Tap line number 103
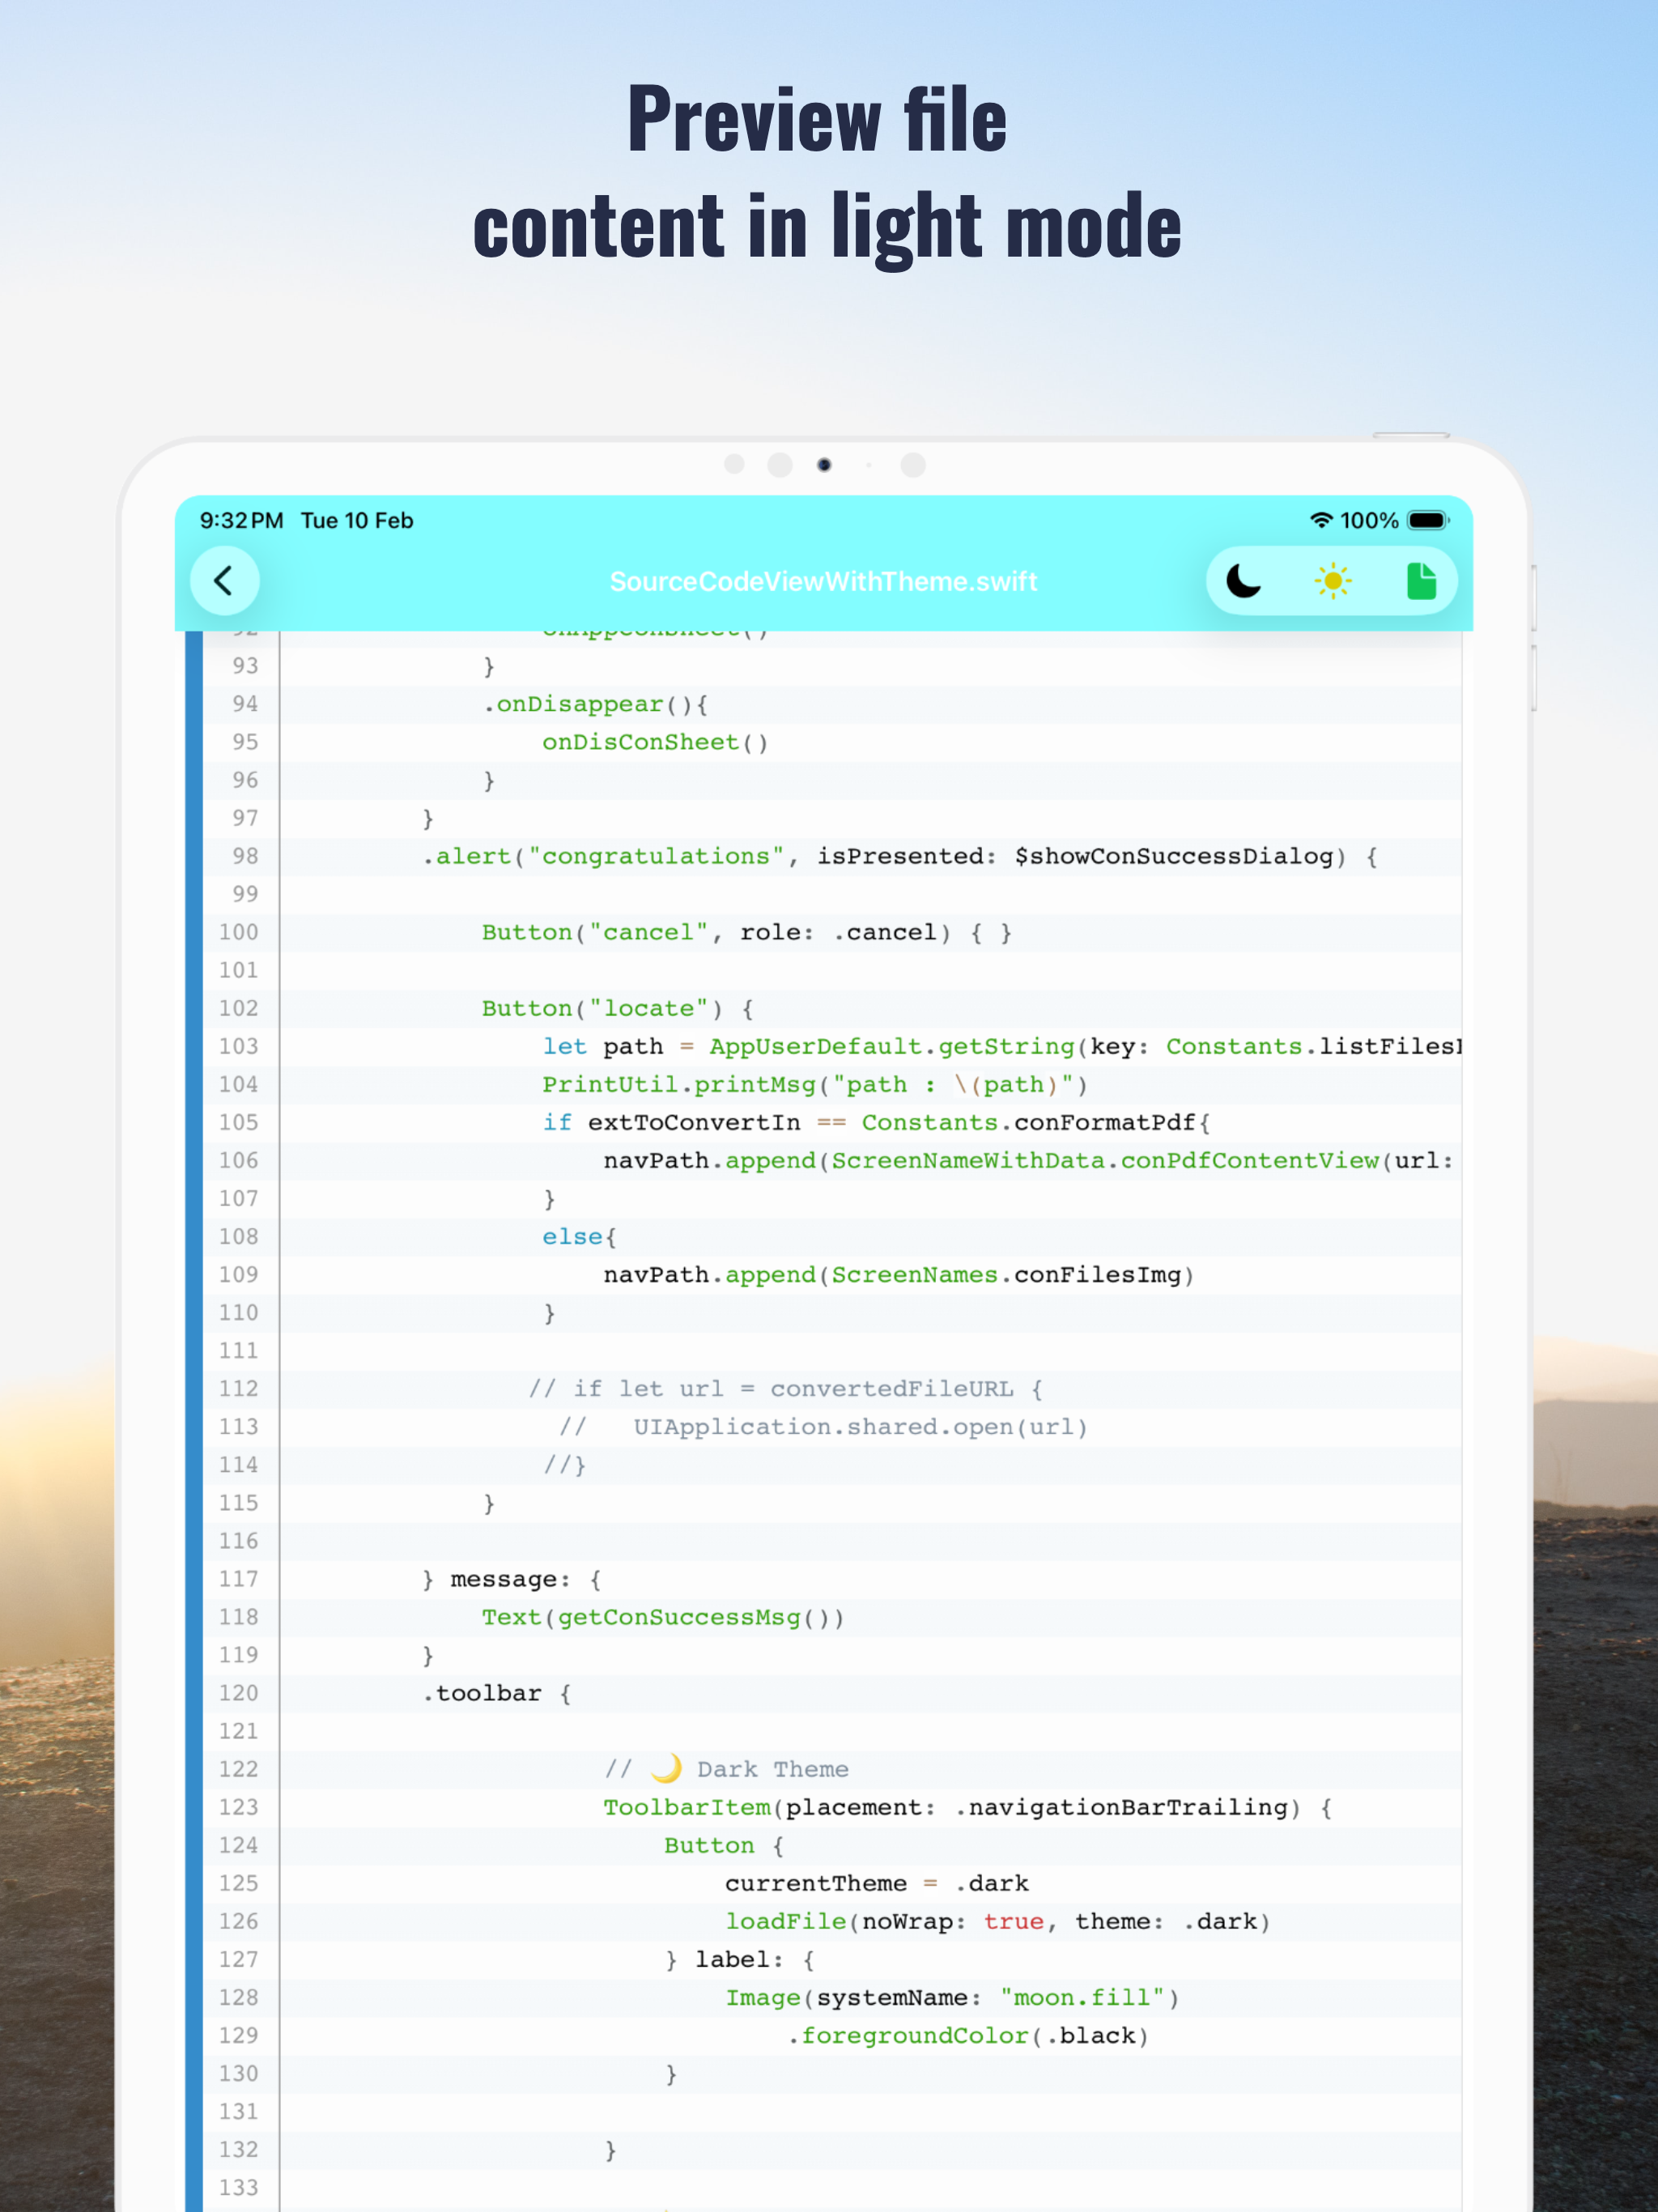This screenshot has height=2212, width=1658. (x=238, y=1046)
